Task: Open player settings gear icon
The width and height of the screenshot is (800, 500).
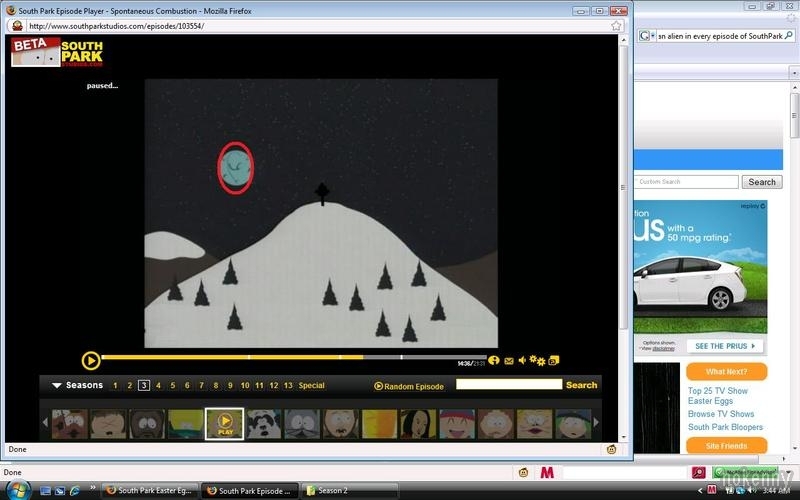Action: point(537,360)
